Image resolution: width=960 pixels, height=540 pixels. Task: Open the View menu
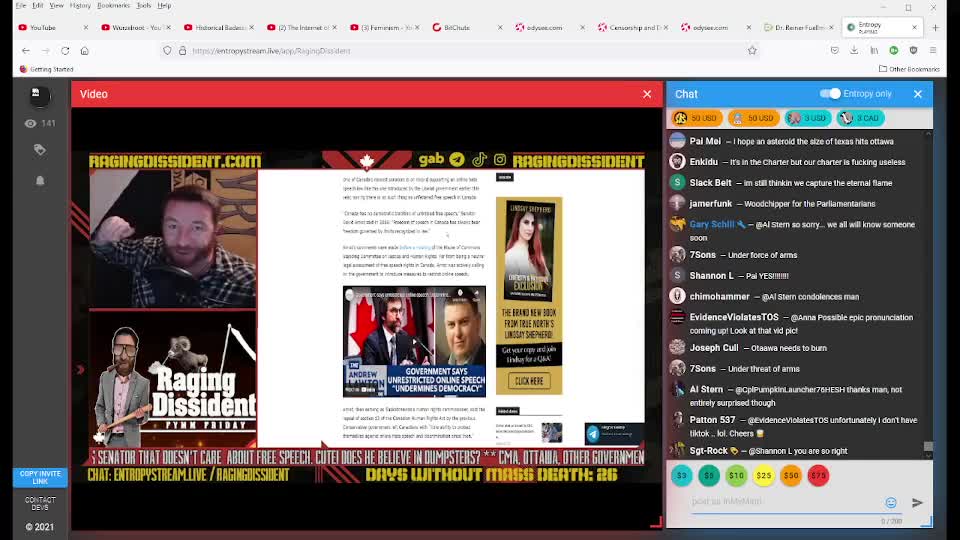click(x=56, y=6)
